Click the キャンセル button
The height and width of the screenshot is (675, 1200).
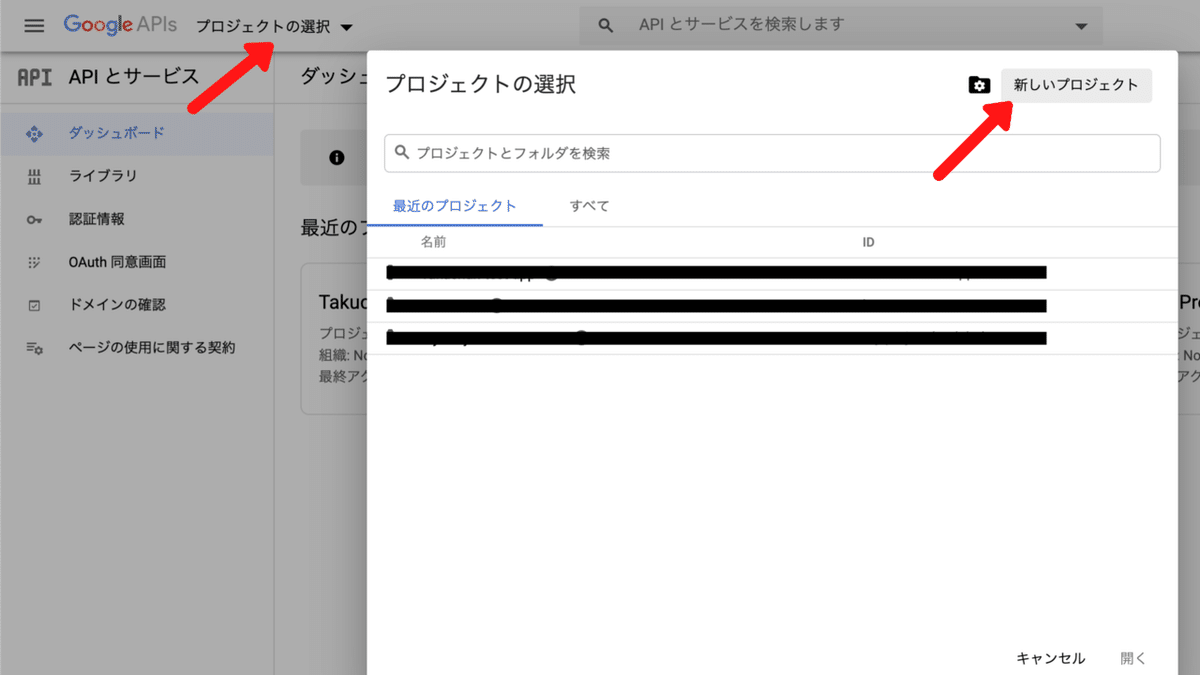(1049, 658)
